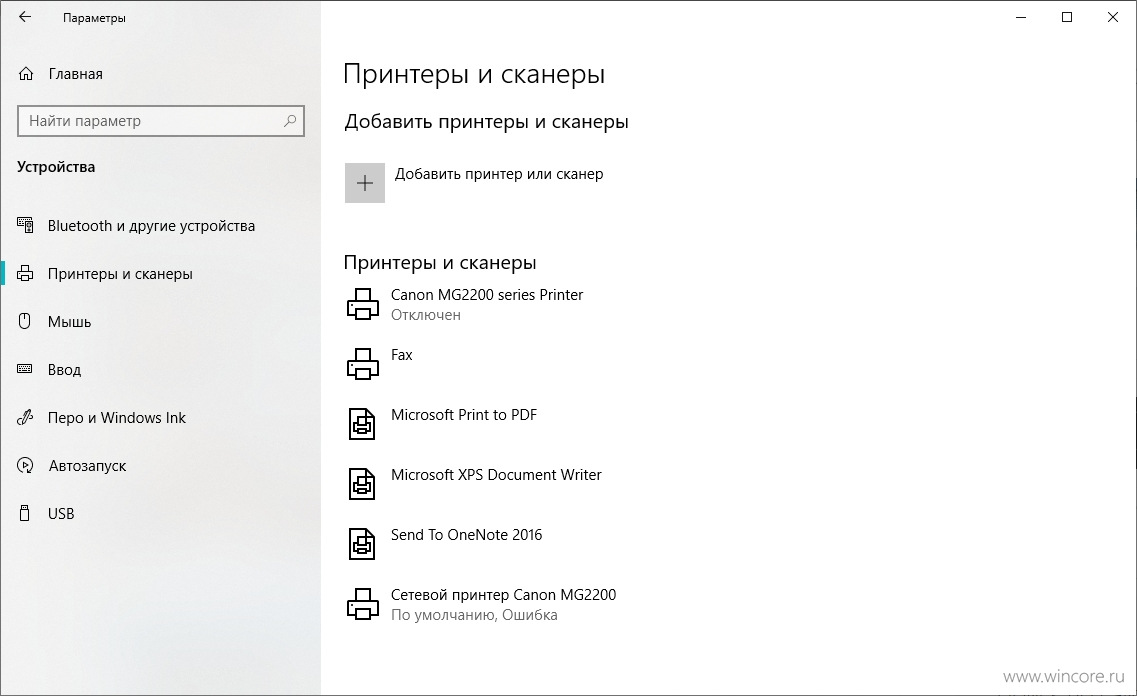Click the Сетевой принтер Canon MG2200 icon
Screen dimensions: 1137x696
[363, 604]
